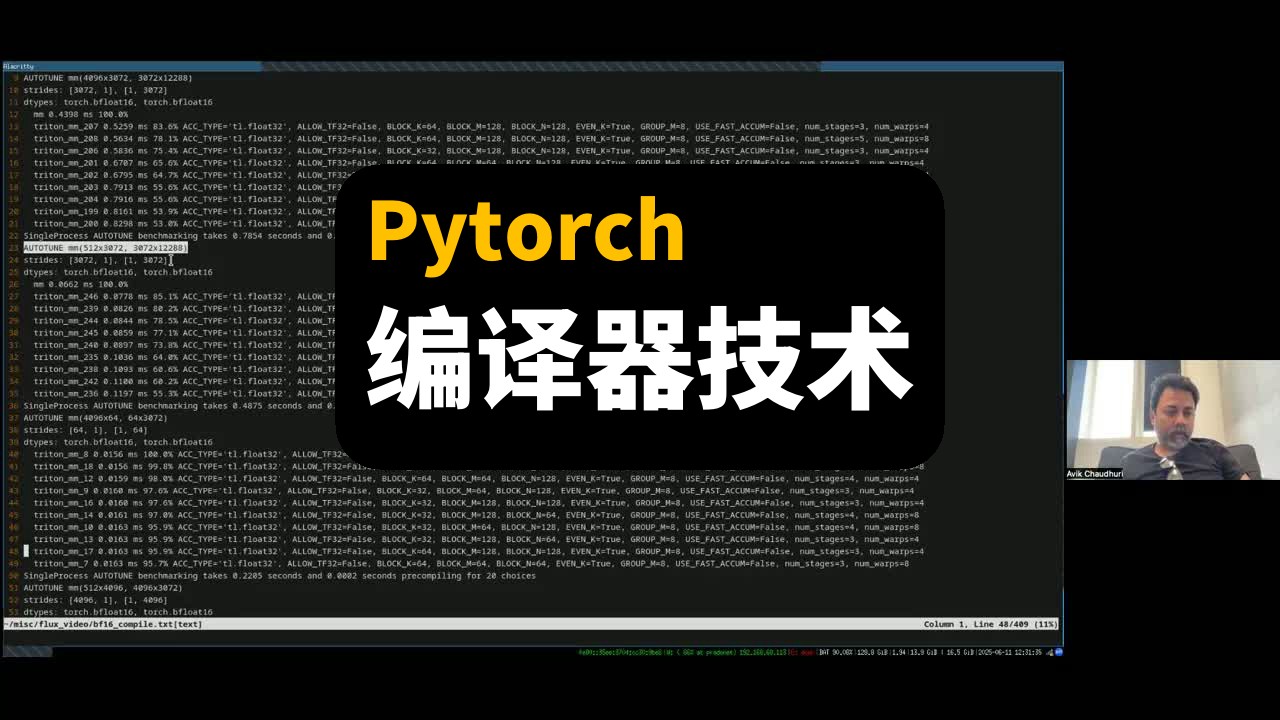Select the 'triton_mm_240' result row

(186, 345)
